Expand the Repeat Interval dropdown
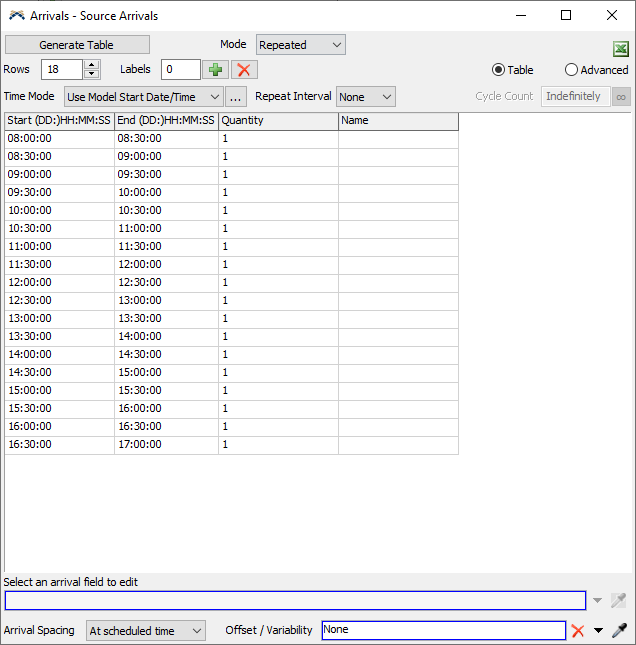The image size is (636, 645). (366, 97)
